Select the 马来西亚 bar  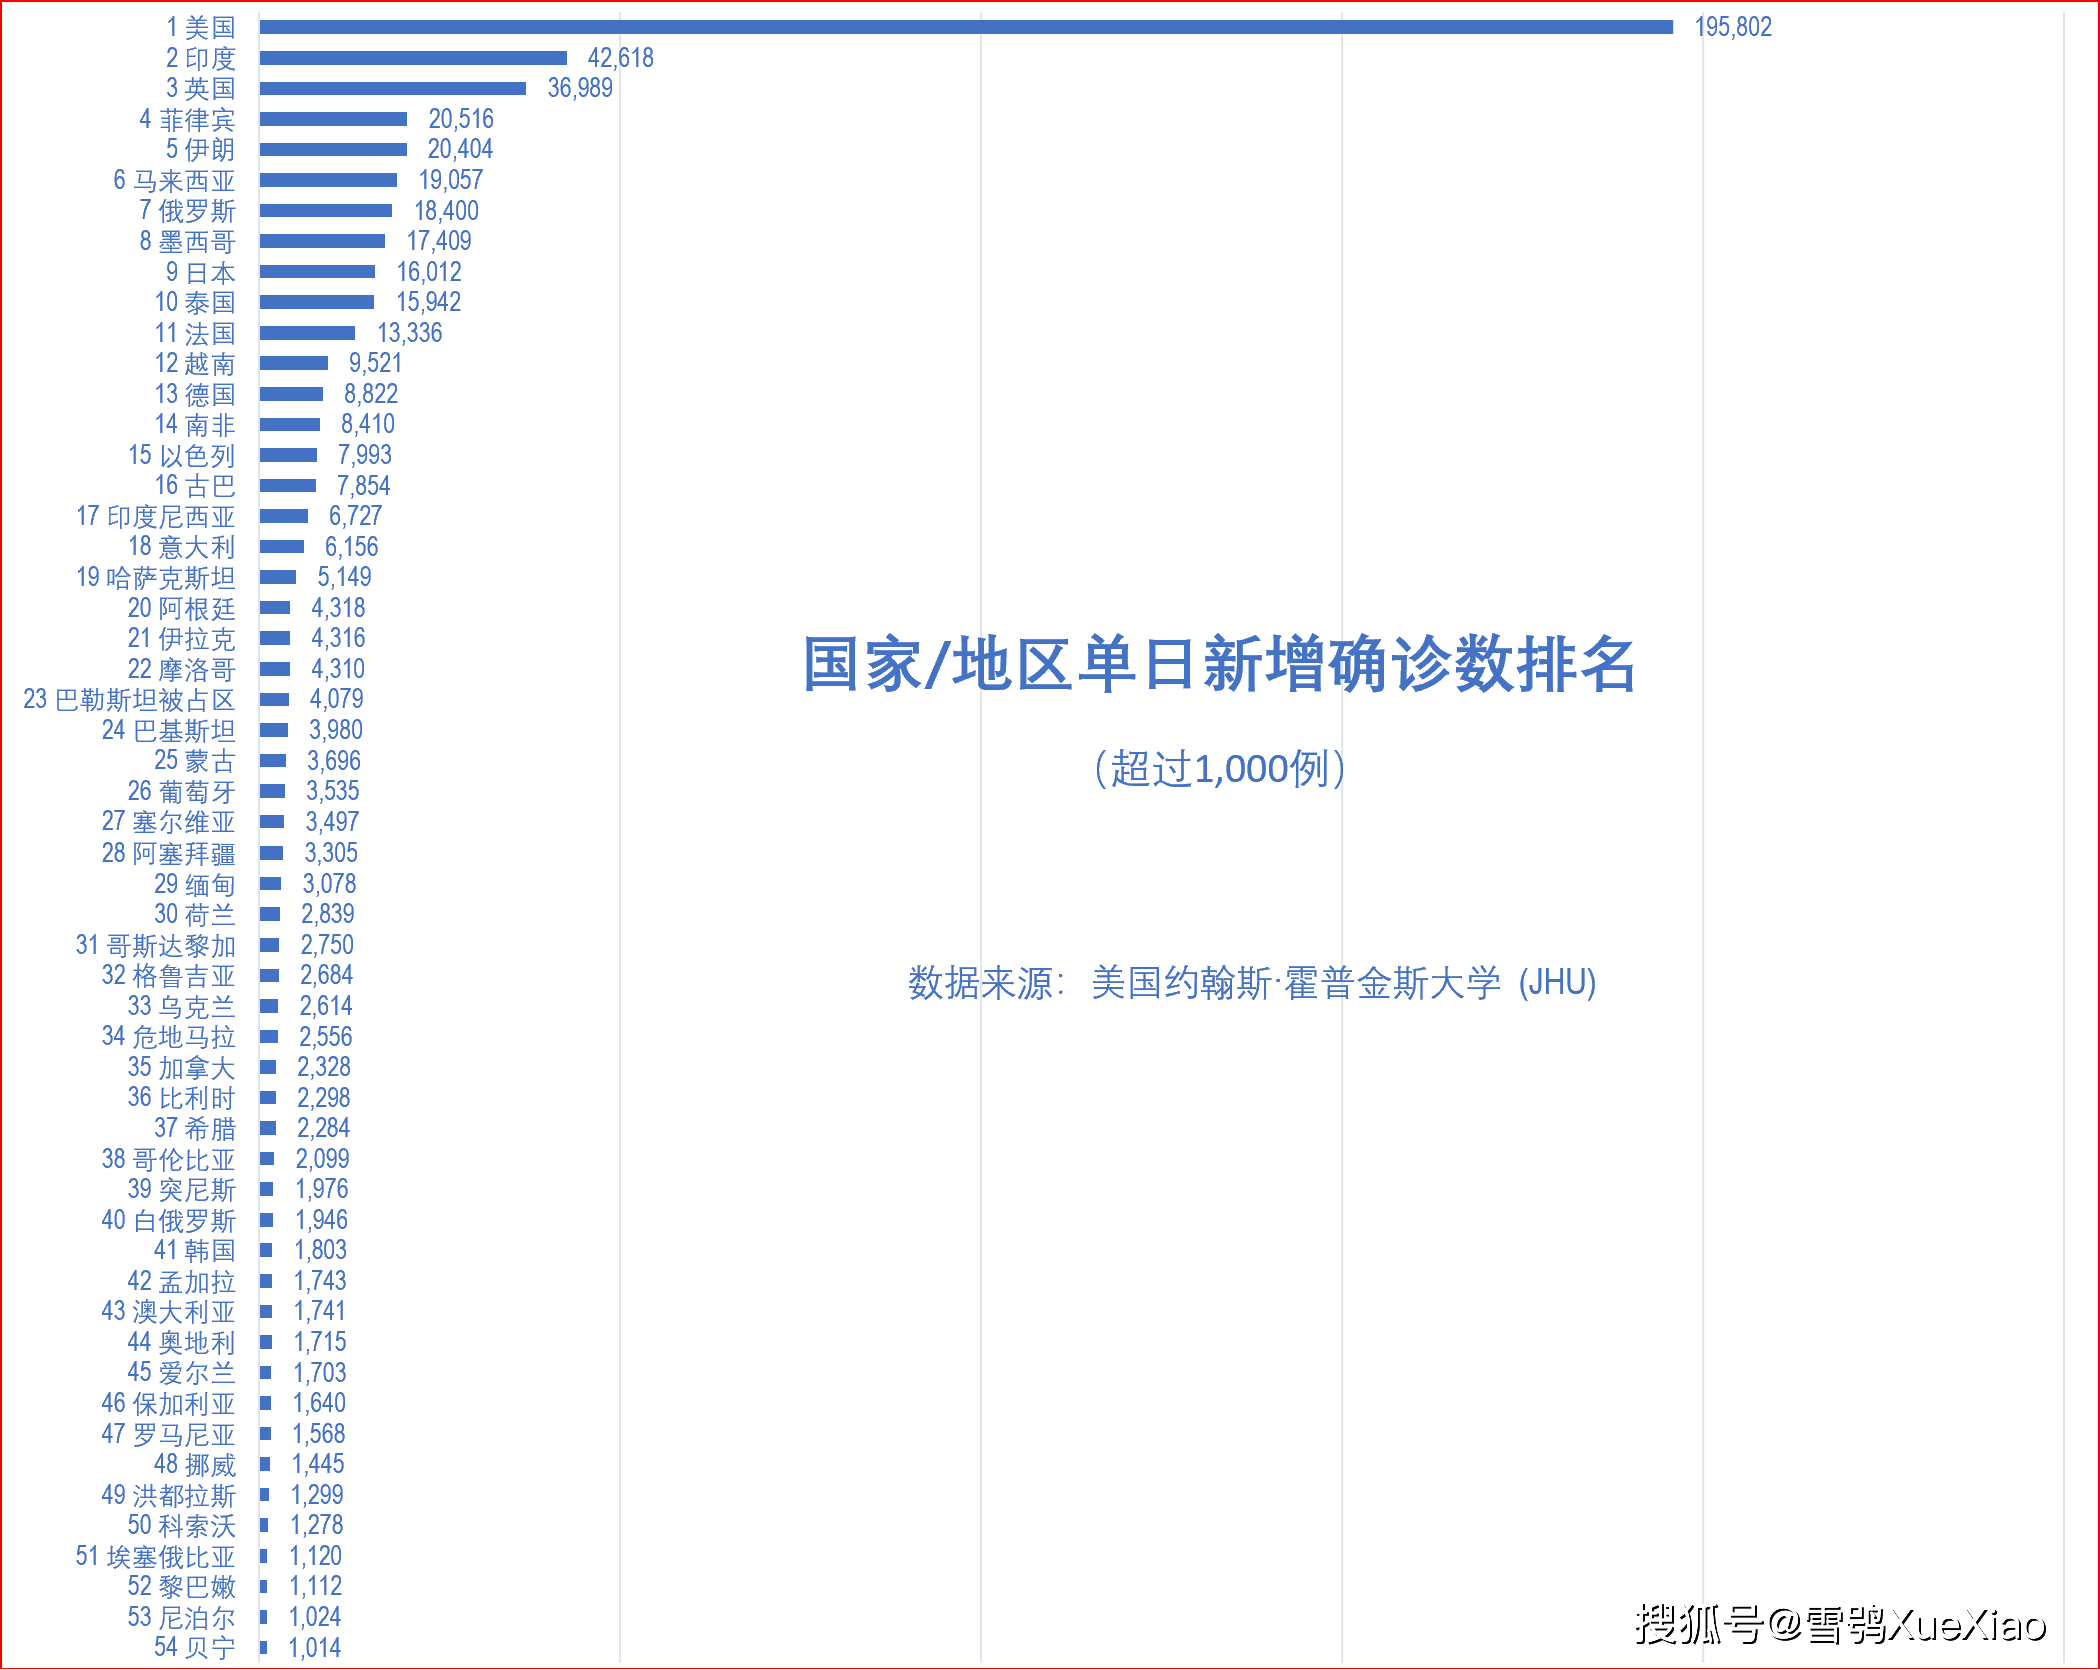click(328, 180)
